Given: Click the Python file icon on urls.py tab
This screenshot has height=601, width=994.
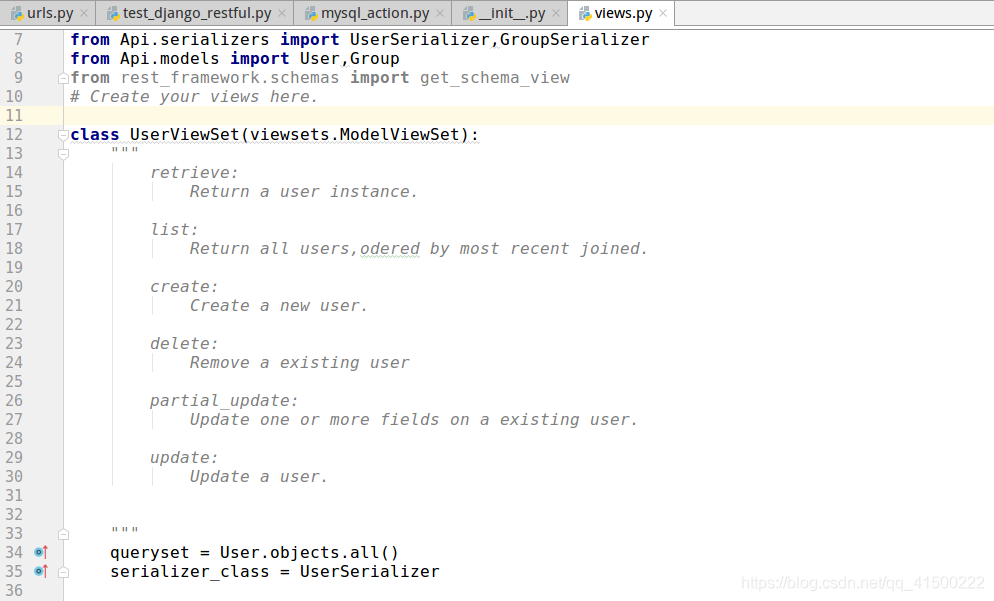Looking at the screenshot, I should (17, 13).
